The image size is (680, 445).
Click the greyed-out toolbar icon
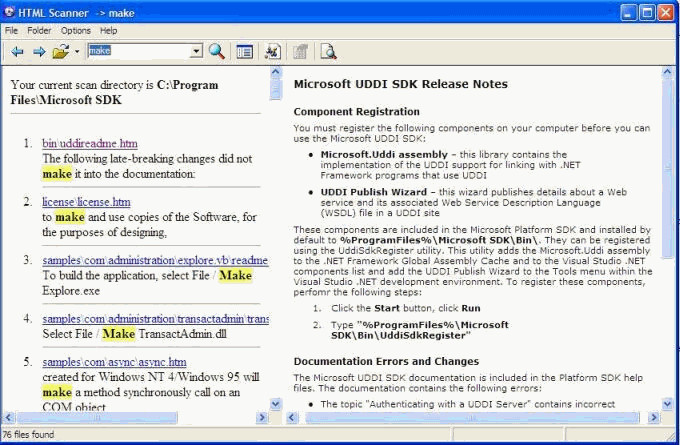coord(300,52)
